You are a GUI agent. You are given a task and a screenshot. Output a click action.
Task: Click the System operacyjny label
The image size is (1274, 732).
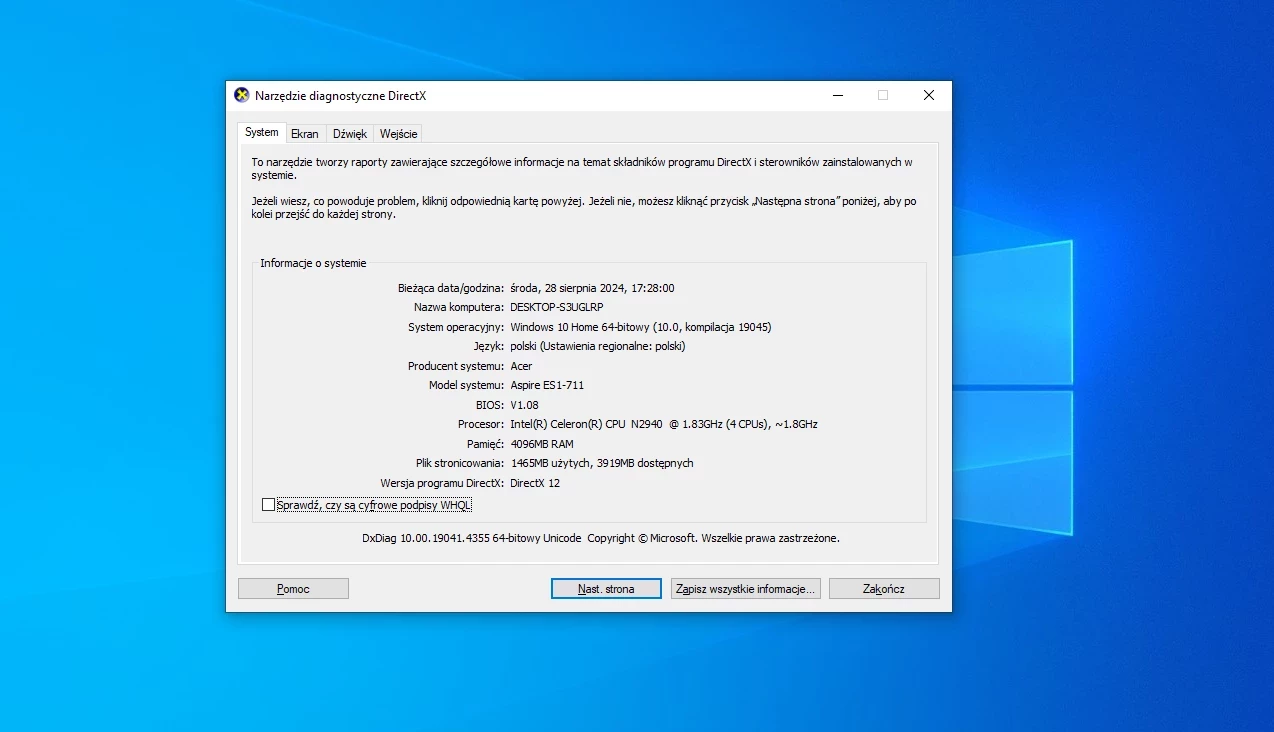click(456, 327)
